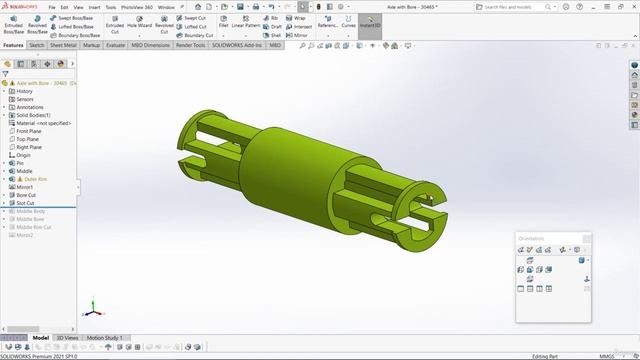Switch to the Evaluate tab

116,45
